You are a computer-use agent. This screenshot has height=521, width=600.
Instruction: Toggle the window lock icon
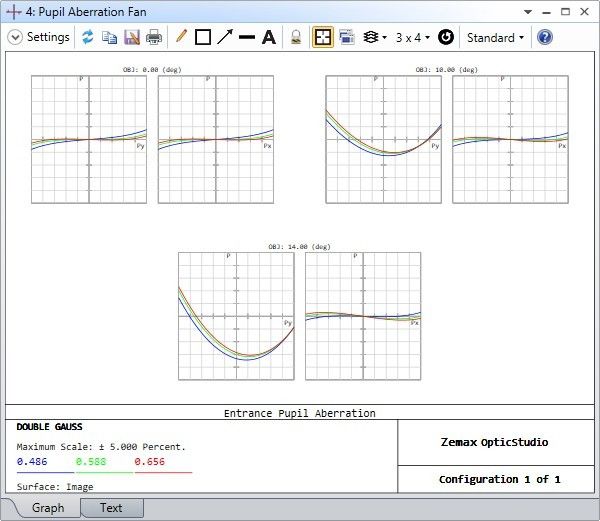[296, 37]
